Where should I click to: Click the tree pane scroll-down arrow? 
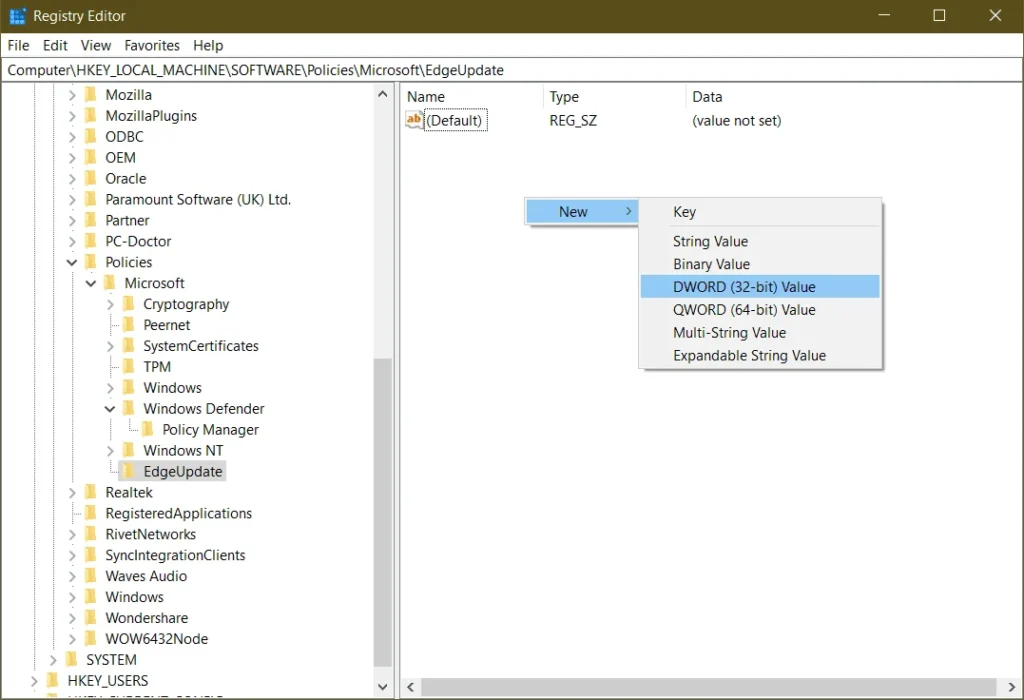tap(383, 687)
